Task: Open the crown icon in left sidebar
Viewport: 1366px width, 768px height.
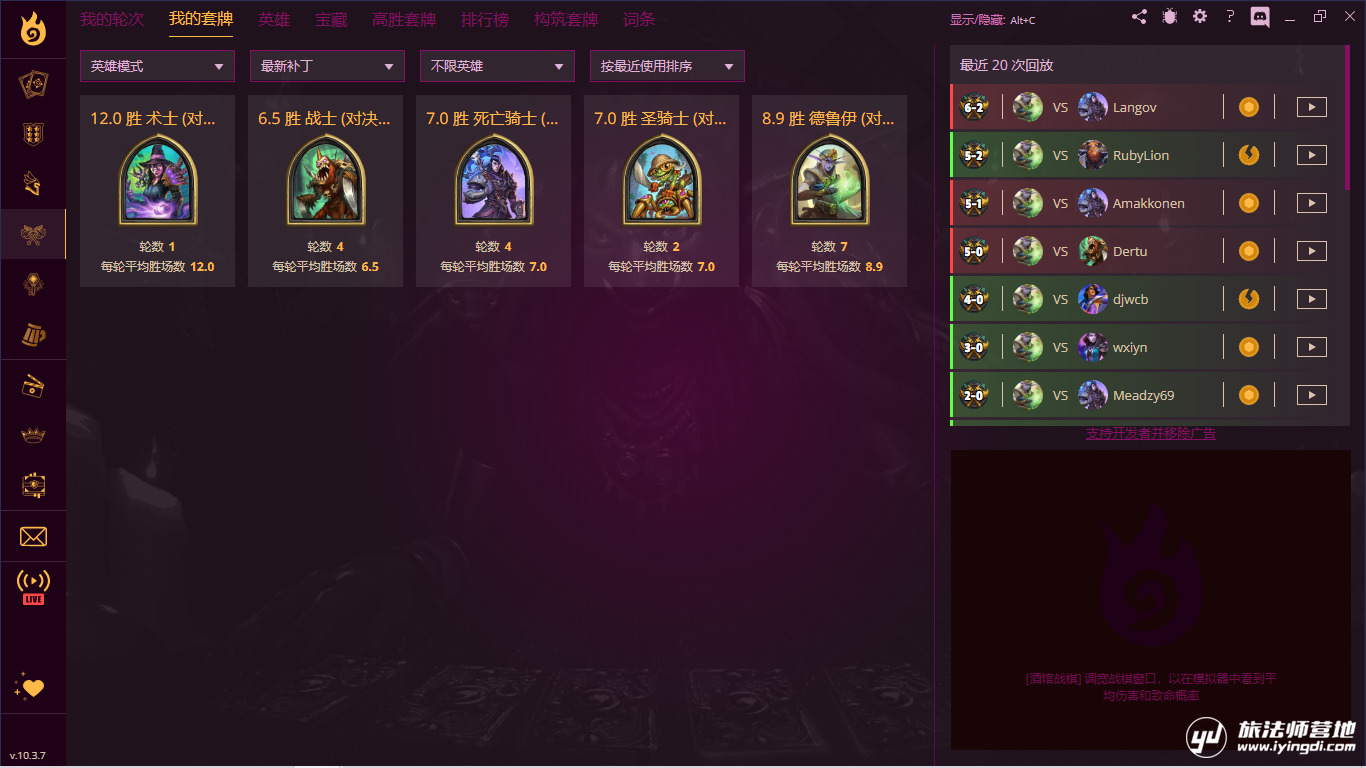Action: [33, 435]
